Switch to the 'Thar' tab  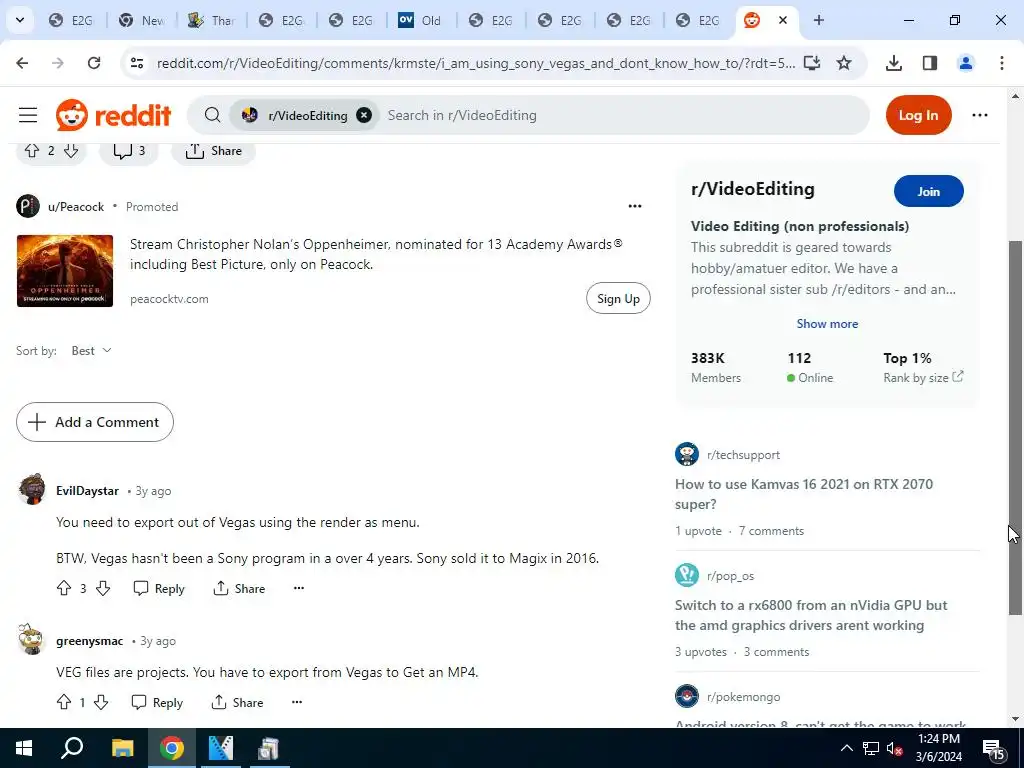point(211,20)
